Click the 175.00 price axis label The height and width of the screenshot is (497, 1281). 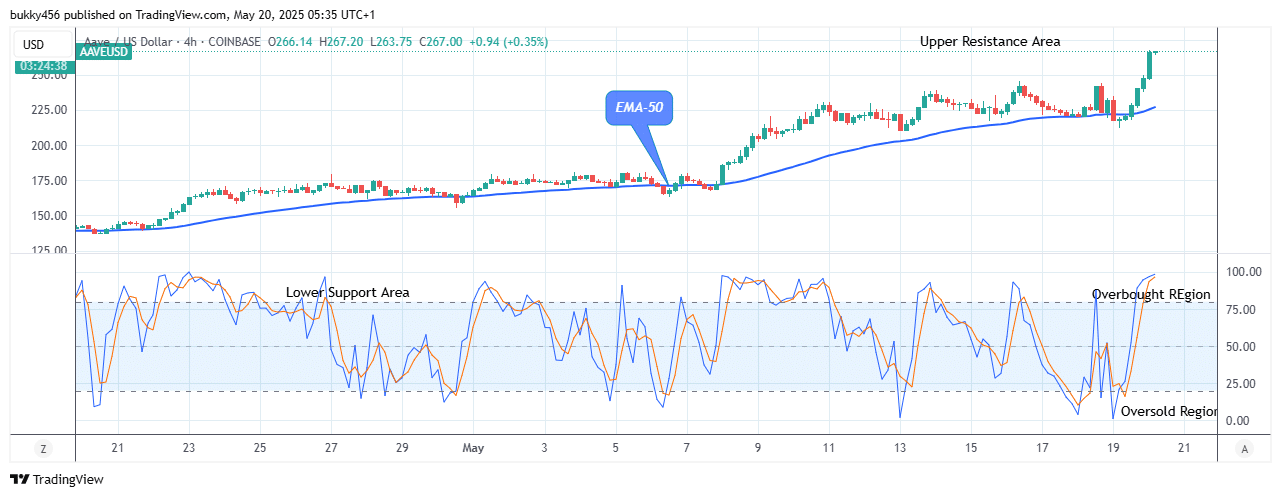coord(48,181)
